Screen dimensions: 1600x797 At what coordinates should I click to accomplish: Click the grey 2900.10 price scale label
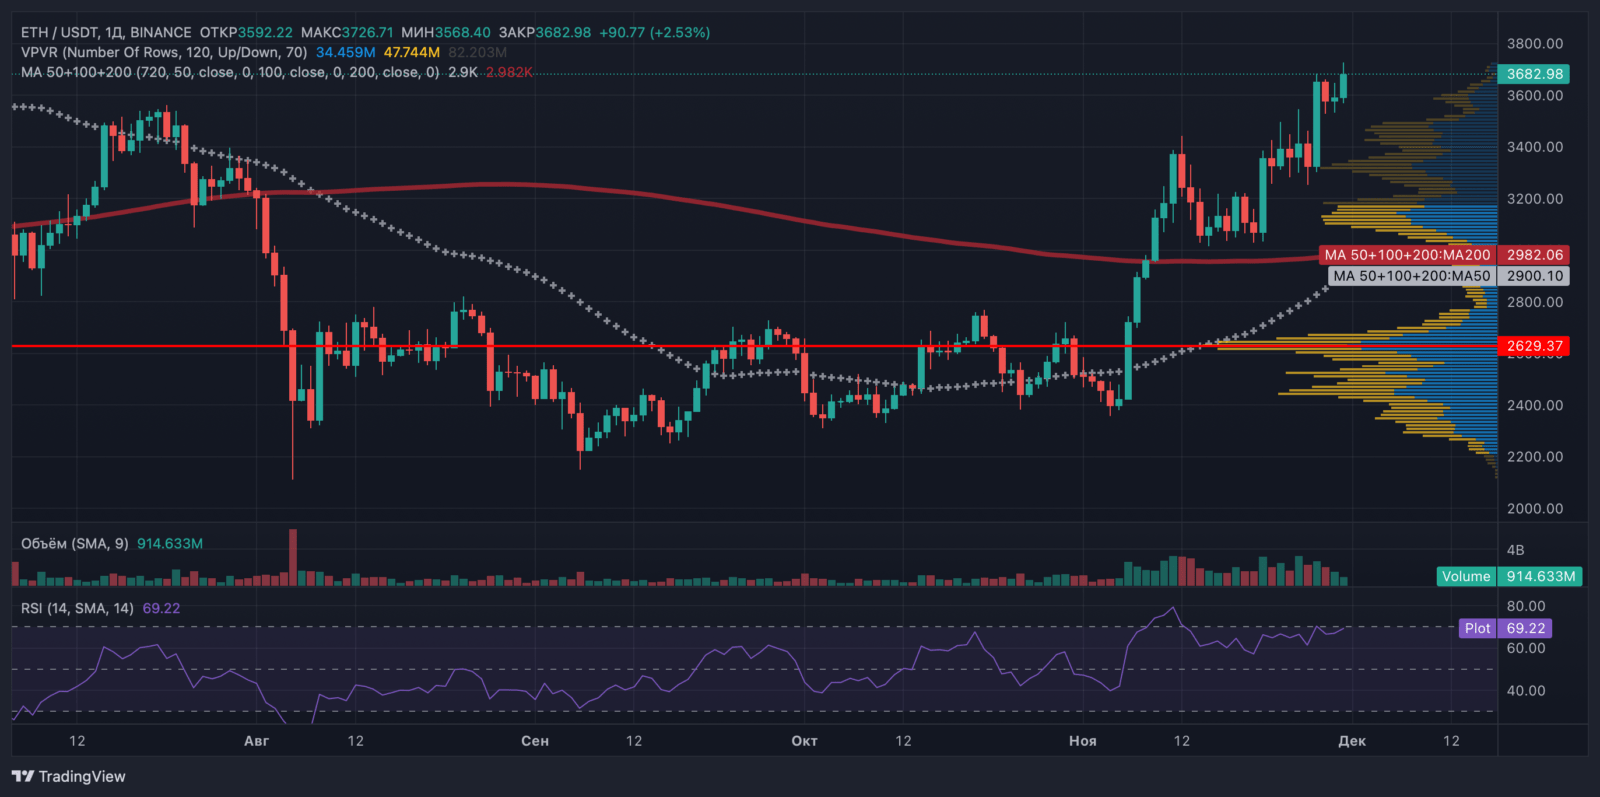1534,276
